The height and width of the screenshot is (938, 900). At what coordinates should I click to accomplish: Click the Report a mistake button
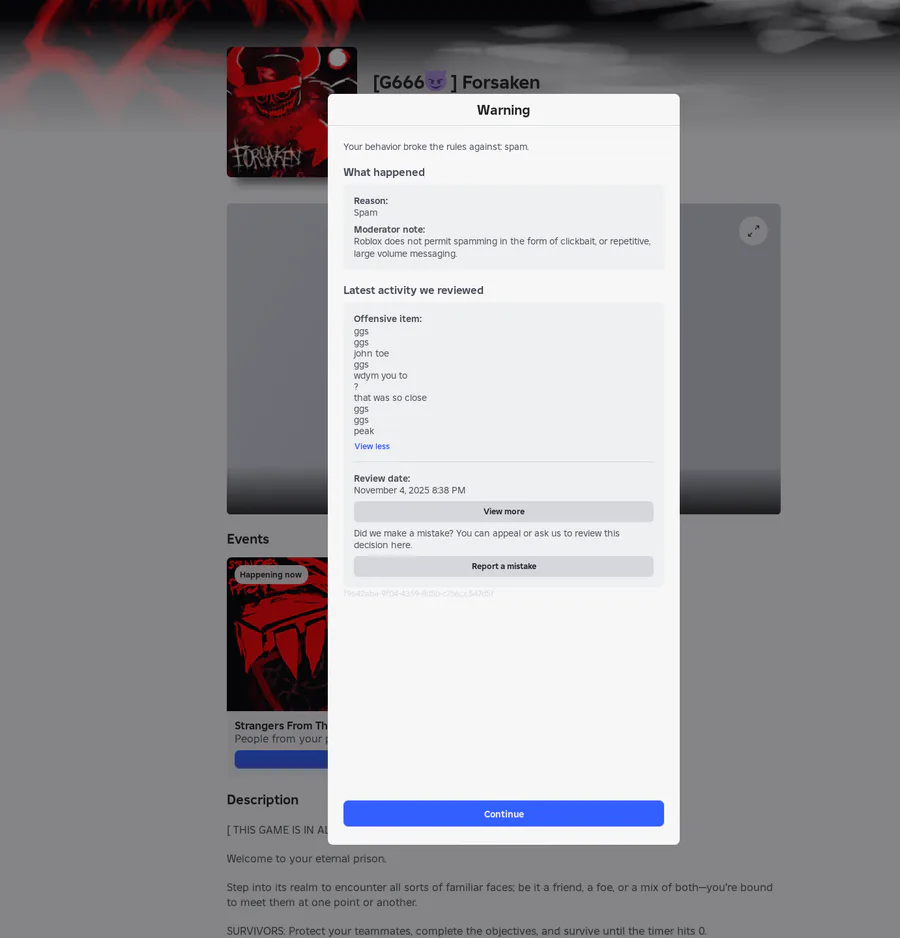coord(503,566)
